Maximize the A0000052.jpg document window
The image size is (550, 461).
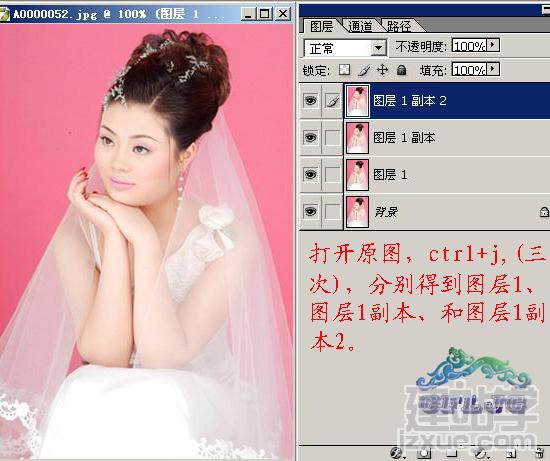pos(265,14)
